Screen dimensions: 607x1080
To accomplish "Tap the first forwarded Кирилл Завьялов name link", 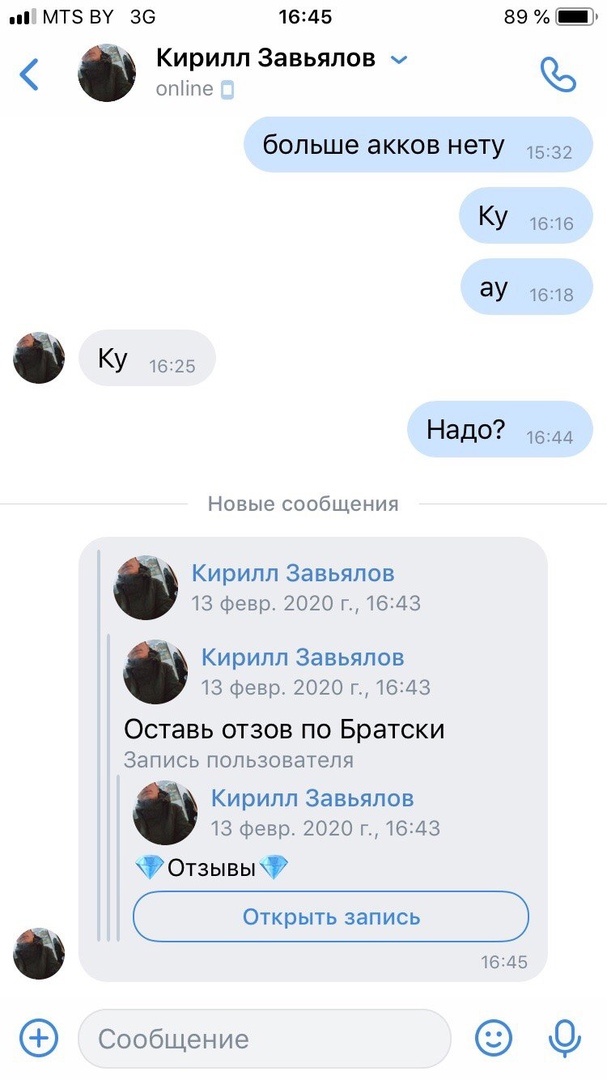I will [x=293, y=573].
